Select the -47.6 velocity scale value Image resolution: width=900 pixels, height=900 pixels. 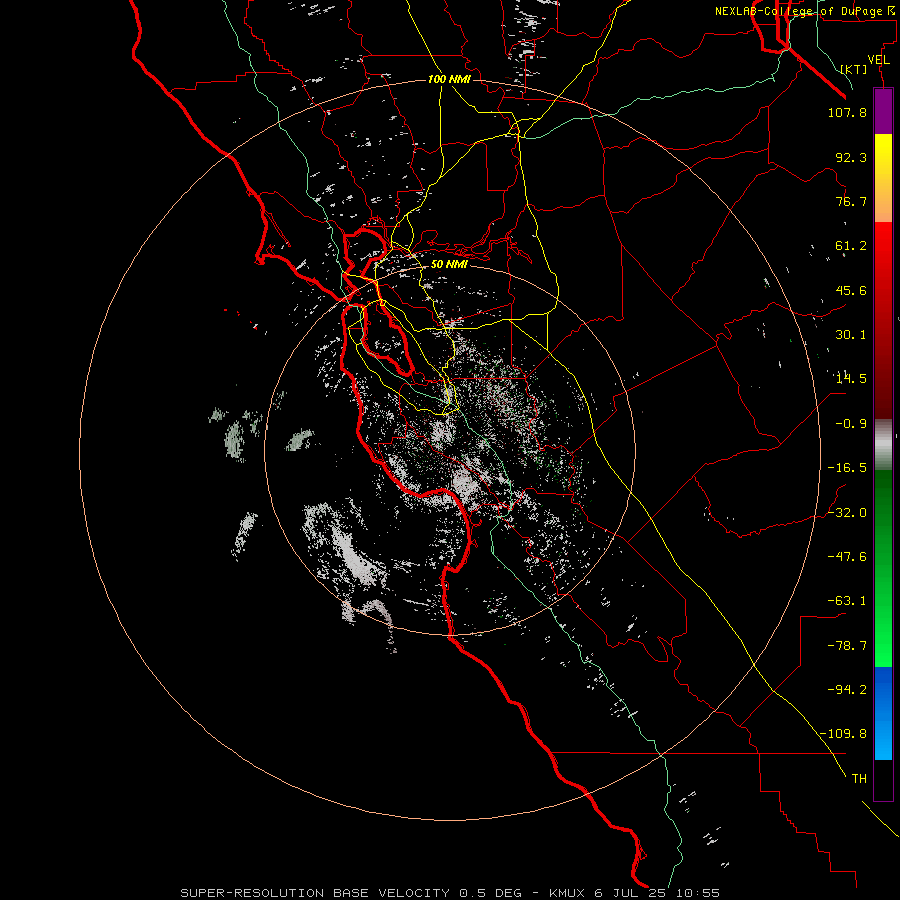click(847, 557)
